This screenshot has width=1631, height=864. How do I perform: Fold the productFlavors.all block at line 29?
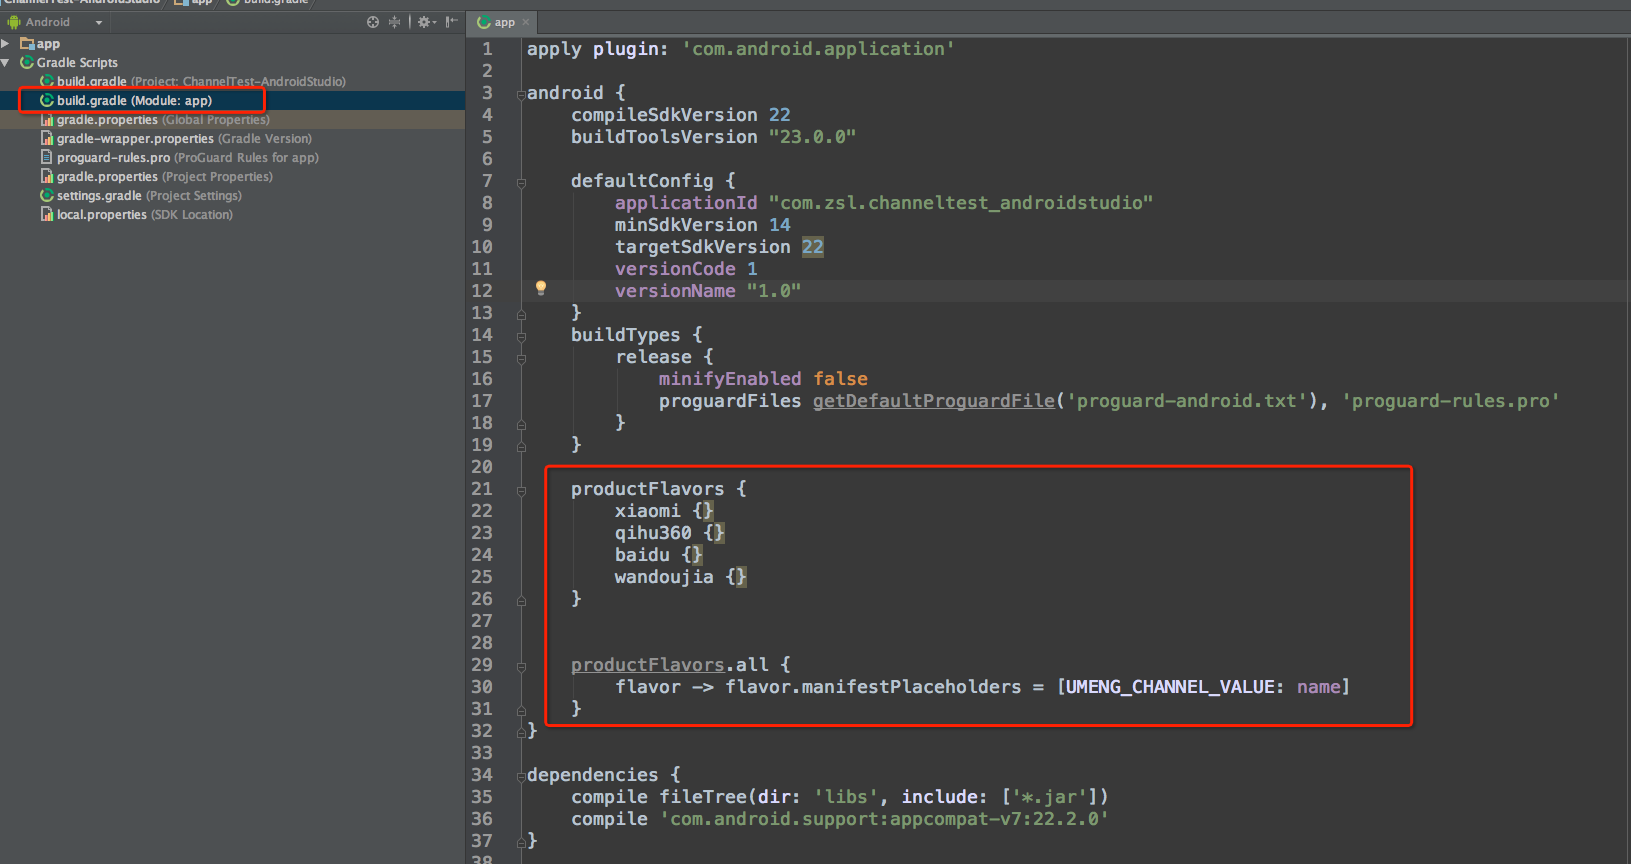[521, 666]
